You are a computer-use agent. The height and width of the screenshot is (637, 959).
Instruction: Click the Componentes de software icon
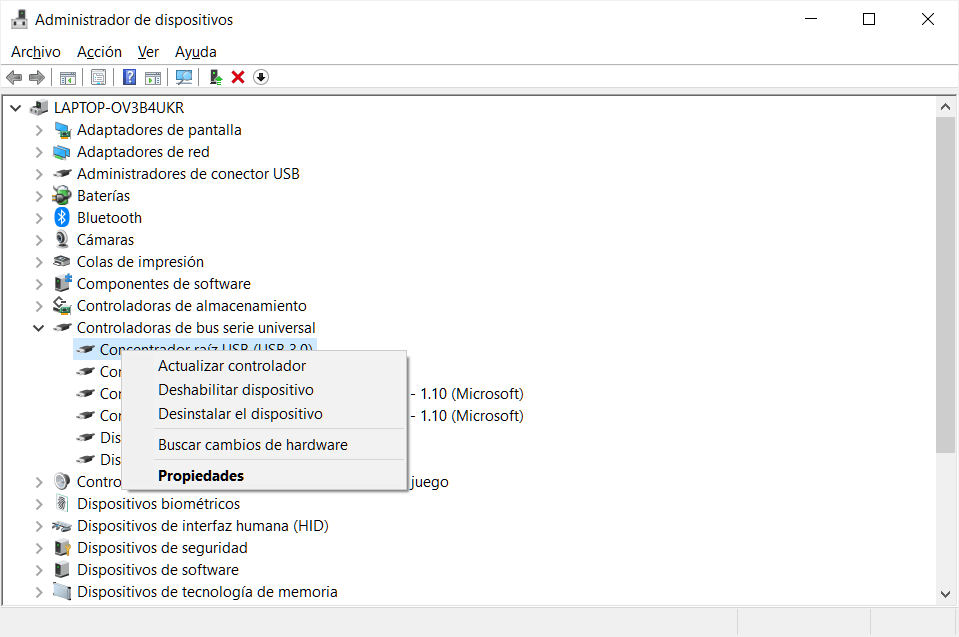(x=62, y=283)
